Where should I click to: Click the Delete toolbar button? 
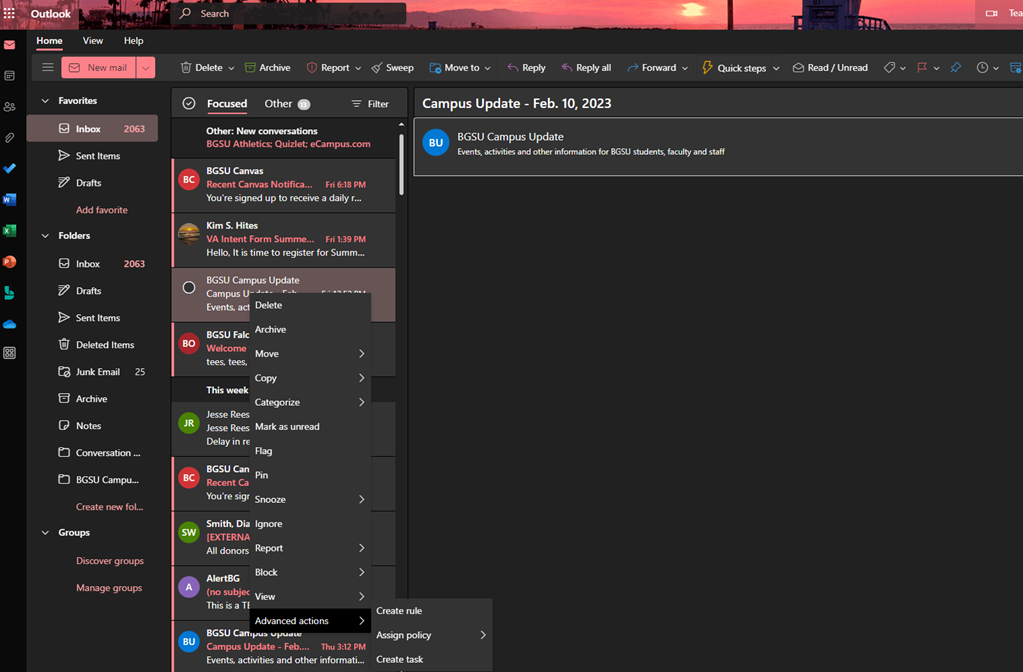(202, 68)
